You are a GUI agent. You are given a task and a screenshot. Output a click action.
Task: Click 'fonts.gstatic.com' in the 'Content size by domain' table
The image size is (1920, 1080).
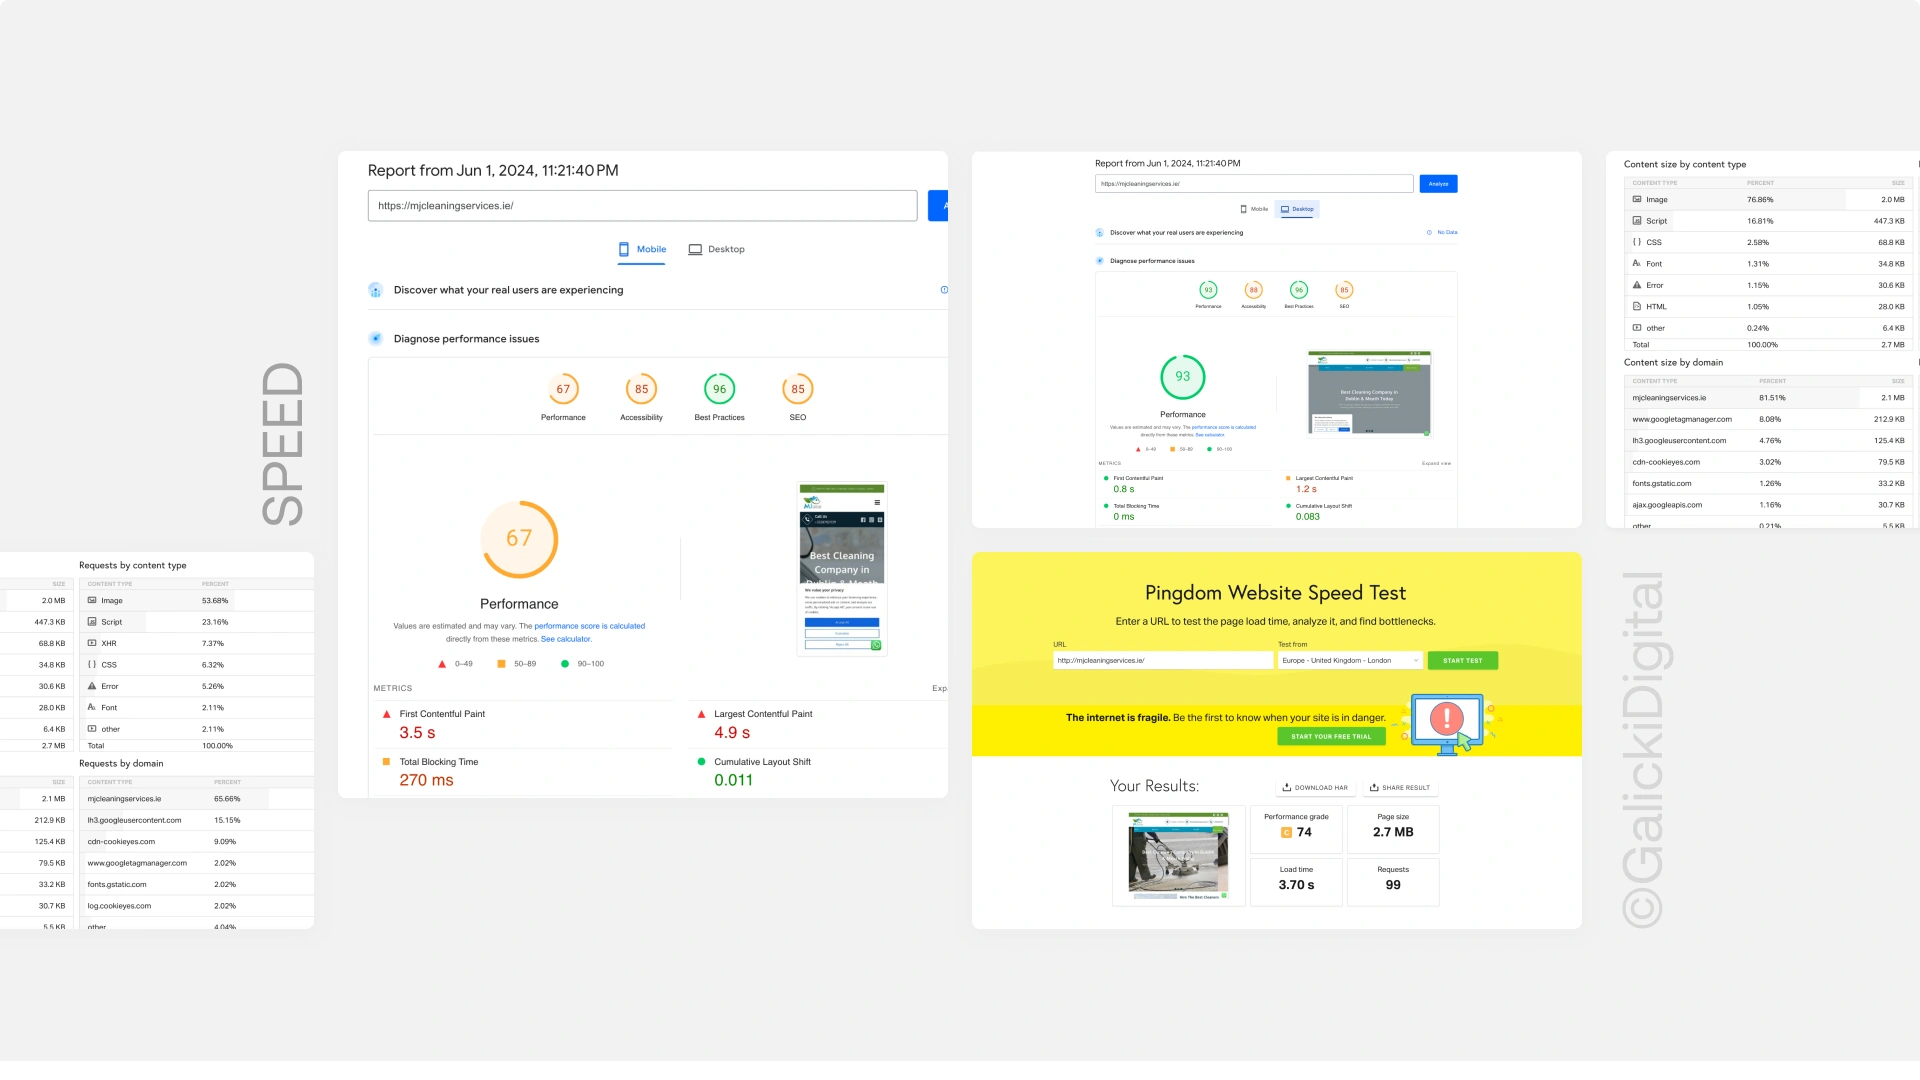pos(1662,483)
